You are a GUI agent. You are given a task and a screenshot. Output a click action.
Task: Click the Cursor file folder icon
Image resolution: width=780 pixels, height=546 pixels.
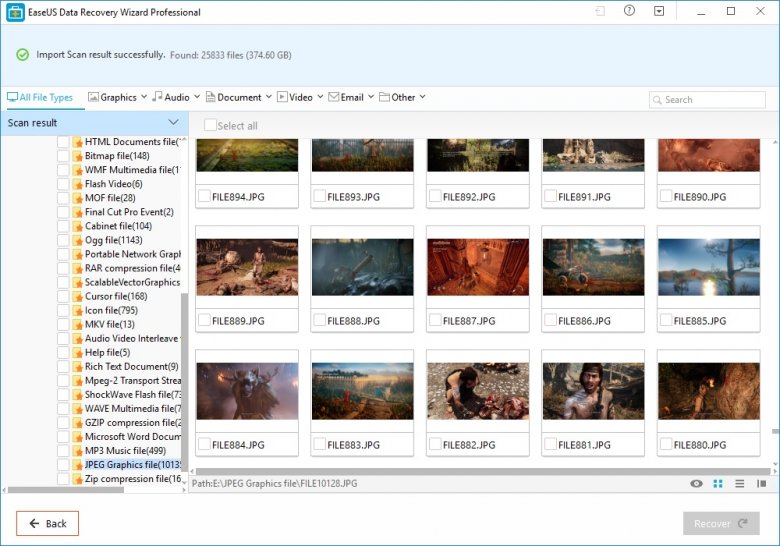click(x=77, y=297)
